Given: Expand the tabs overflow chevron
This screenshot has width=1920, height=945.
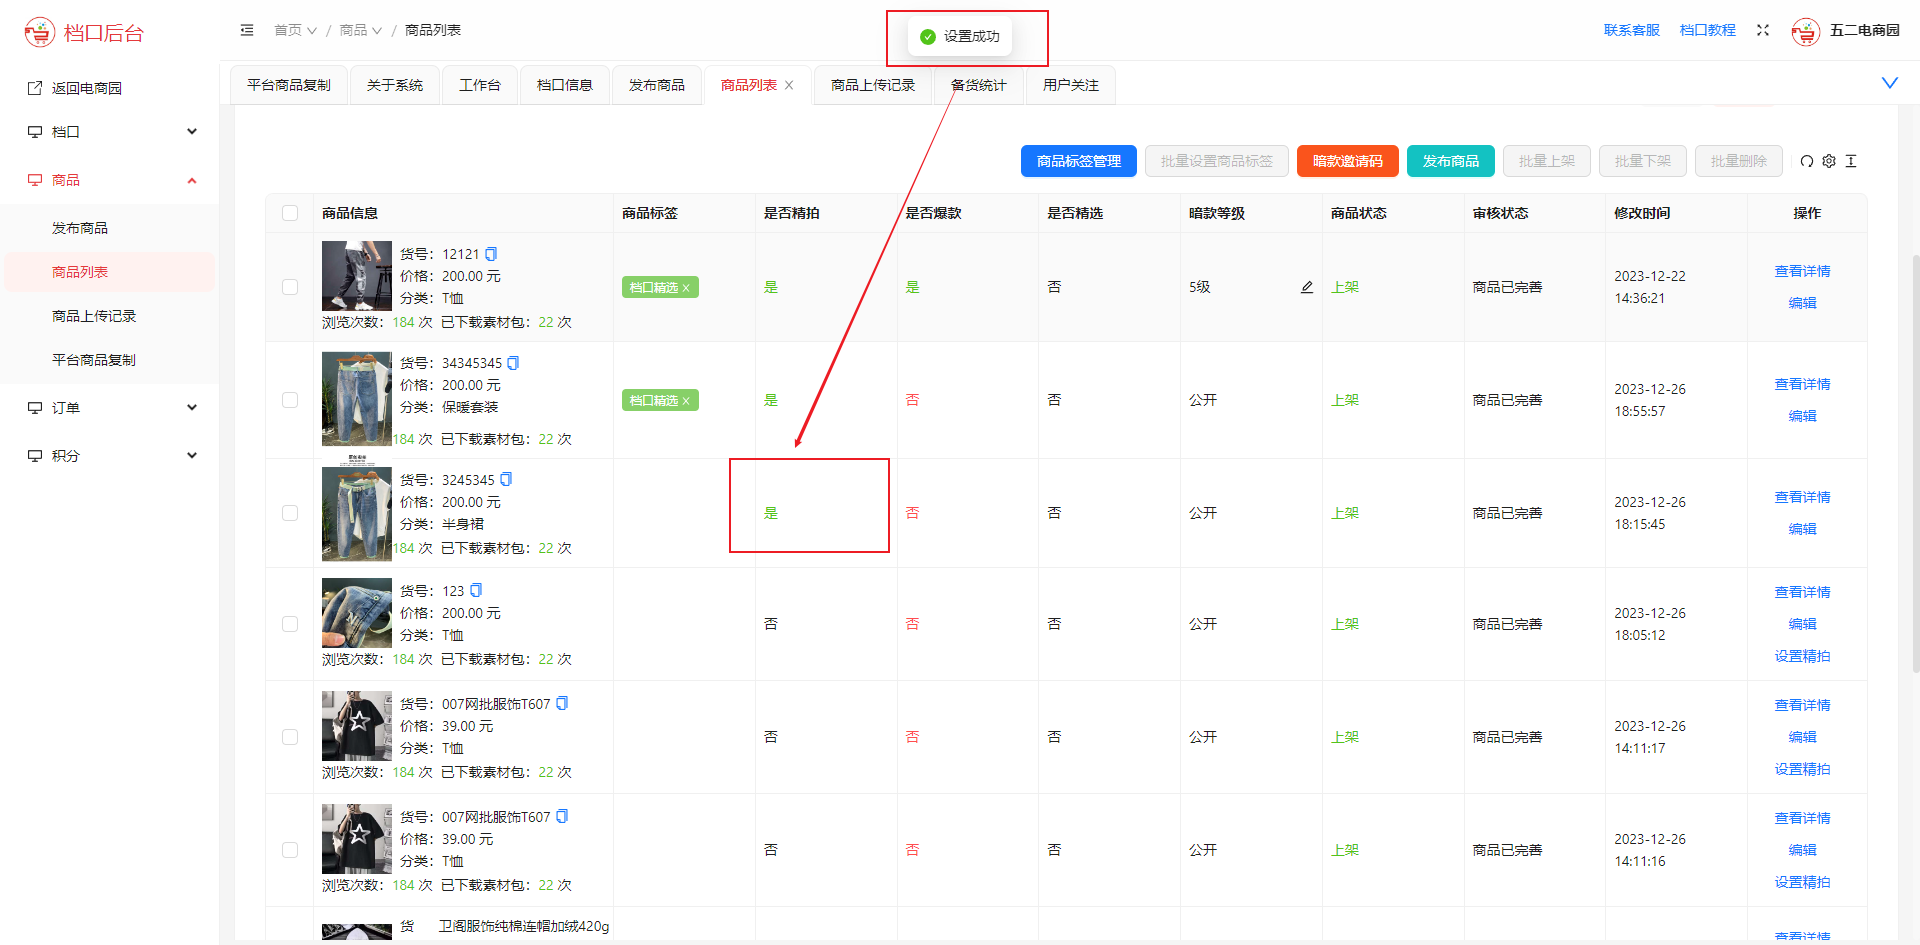Looking at the screenshot, I should point(1890,83).
